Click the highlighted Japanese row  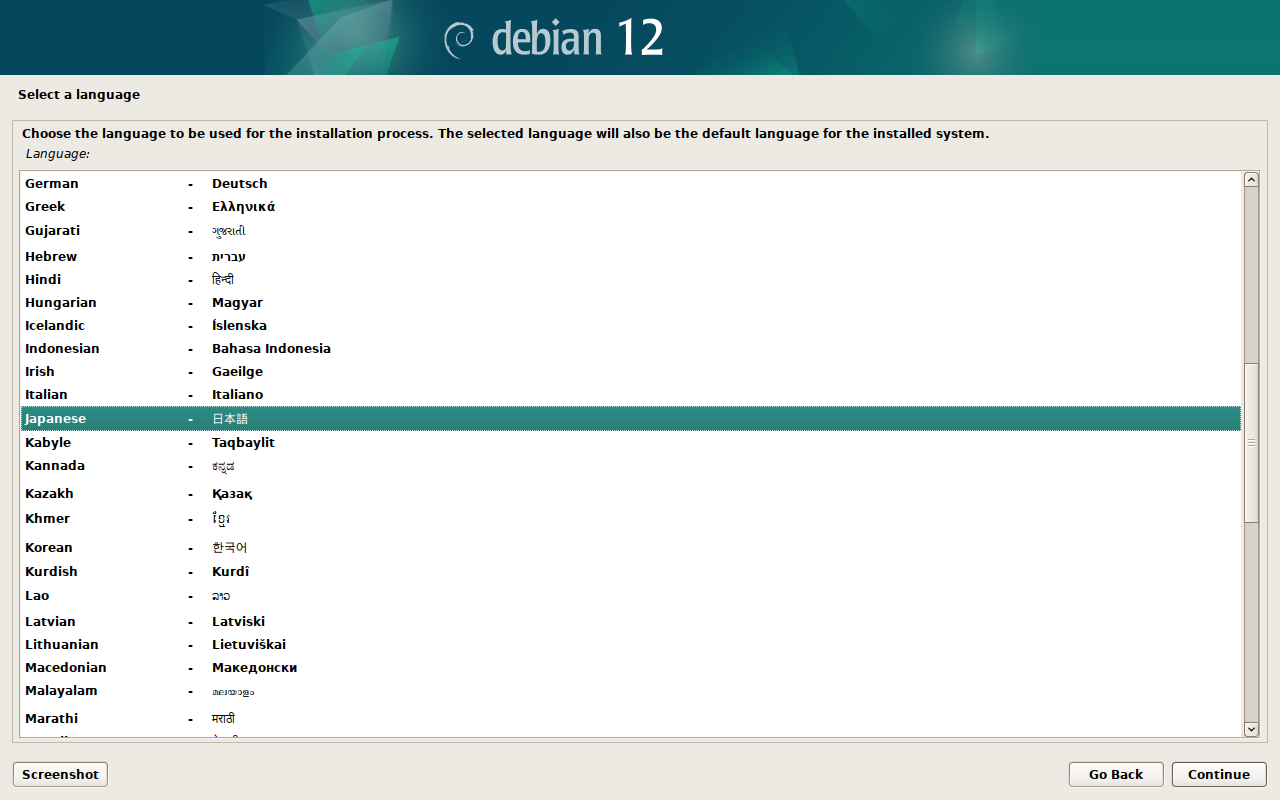click(631, 418)
